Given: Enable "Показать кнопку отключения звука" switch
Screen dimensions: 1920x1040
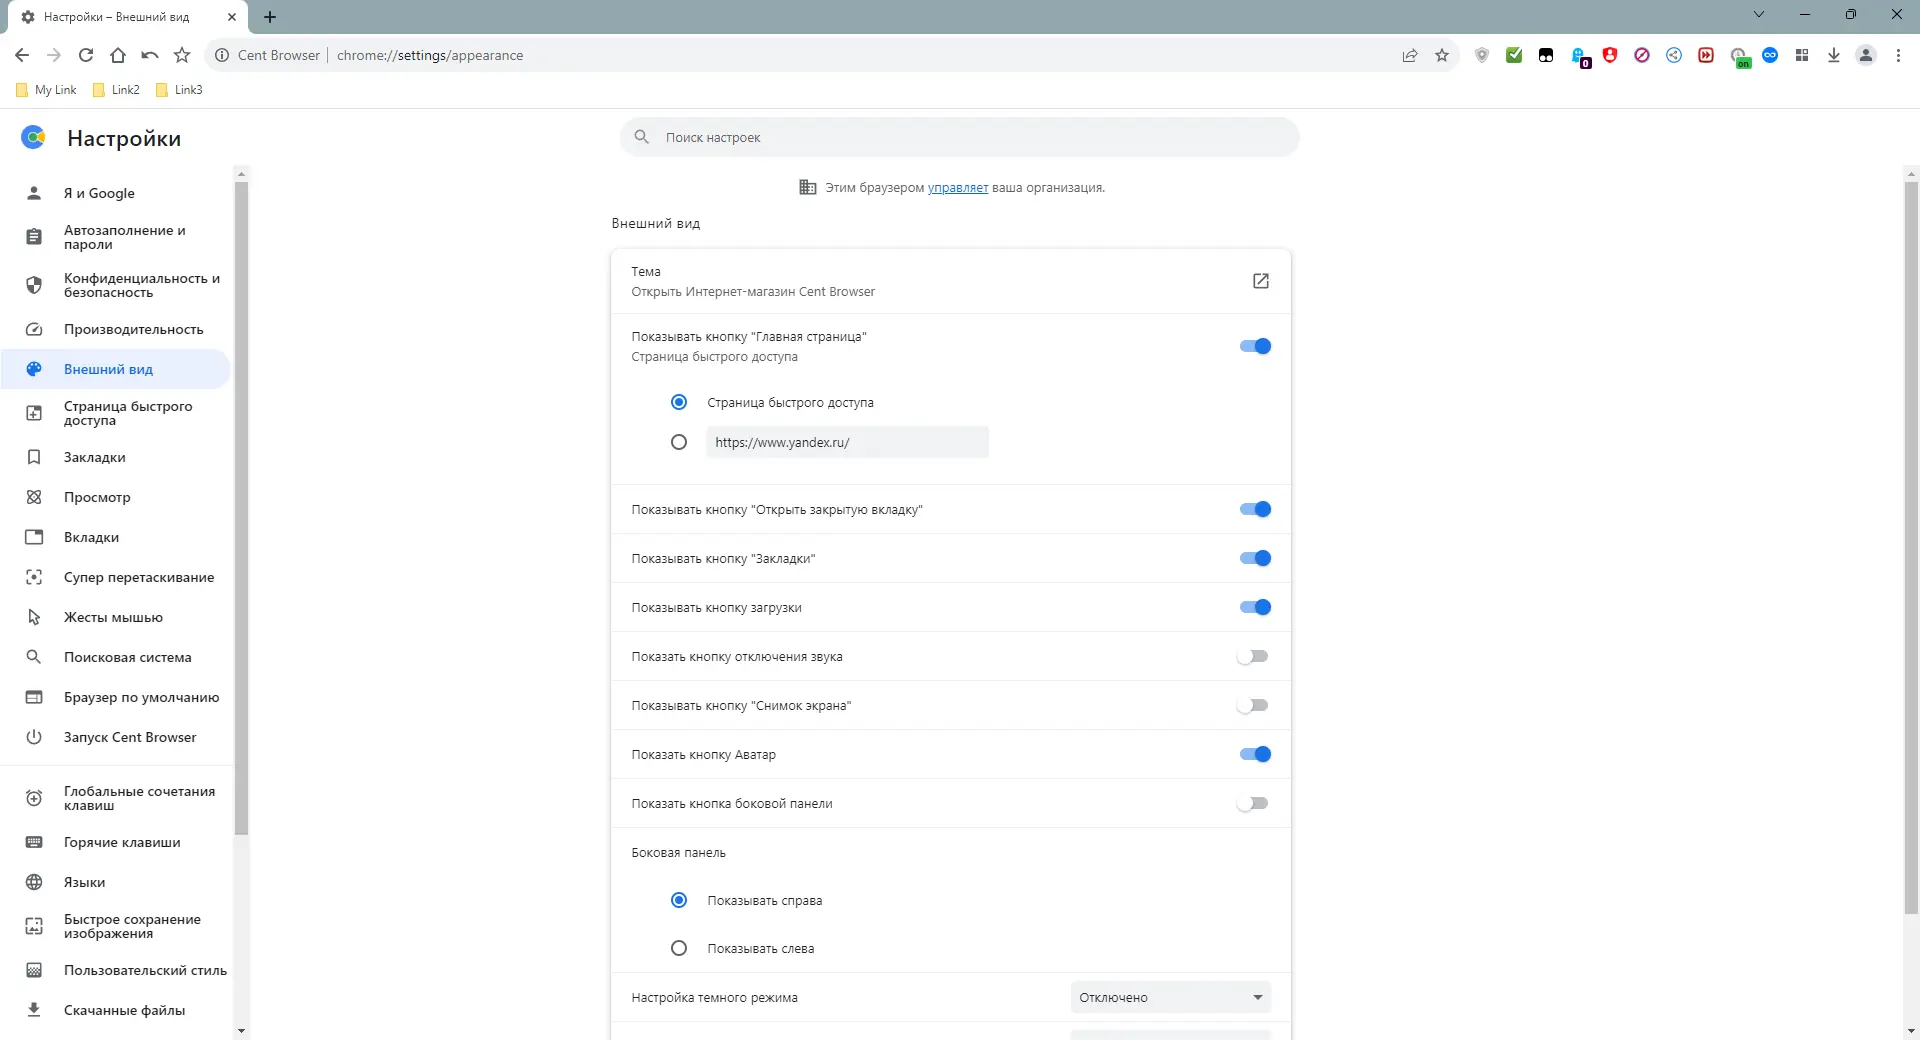Looking at the screenshot, I should click(x=1254, y=656).
